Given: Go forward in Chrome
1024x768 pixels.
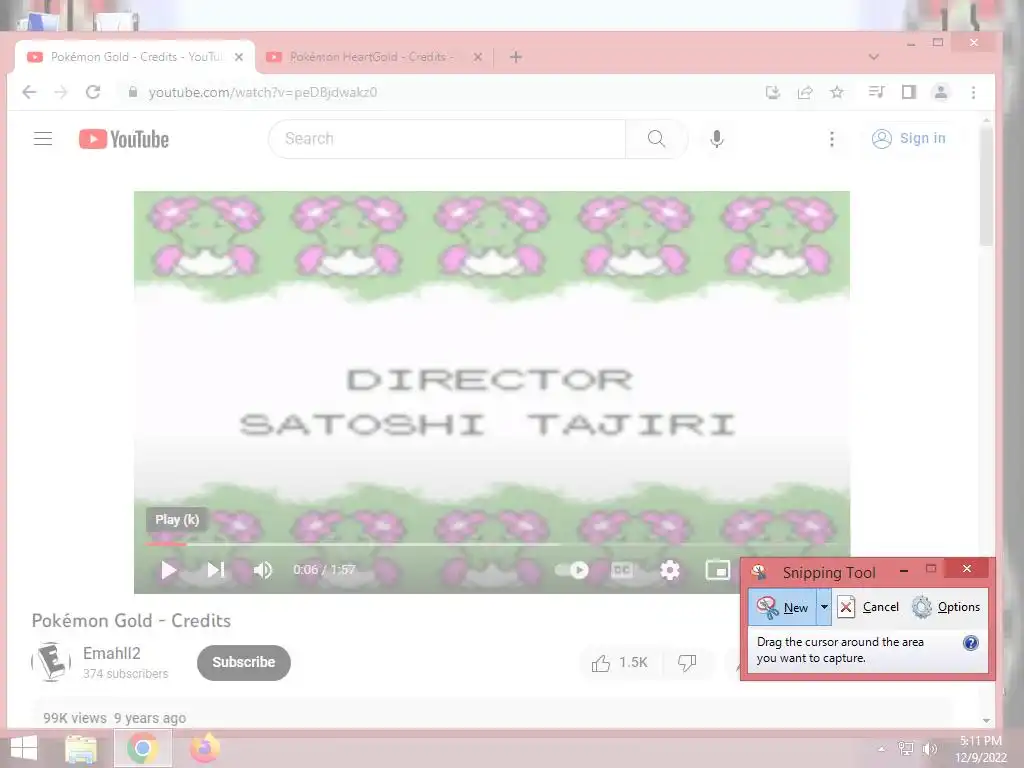Looking at the screenshot, I should (x=61, y=92).
